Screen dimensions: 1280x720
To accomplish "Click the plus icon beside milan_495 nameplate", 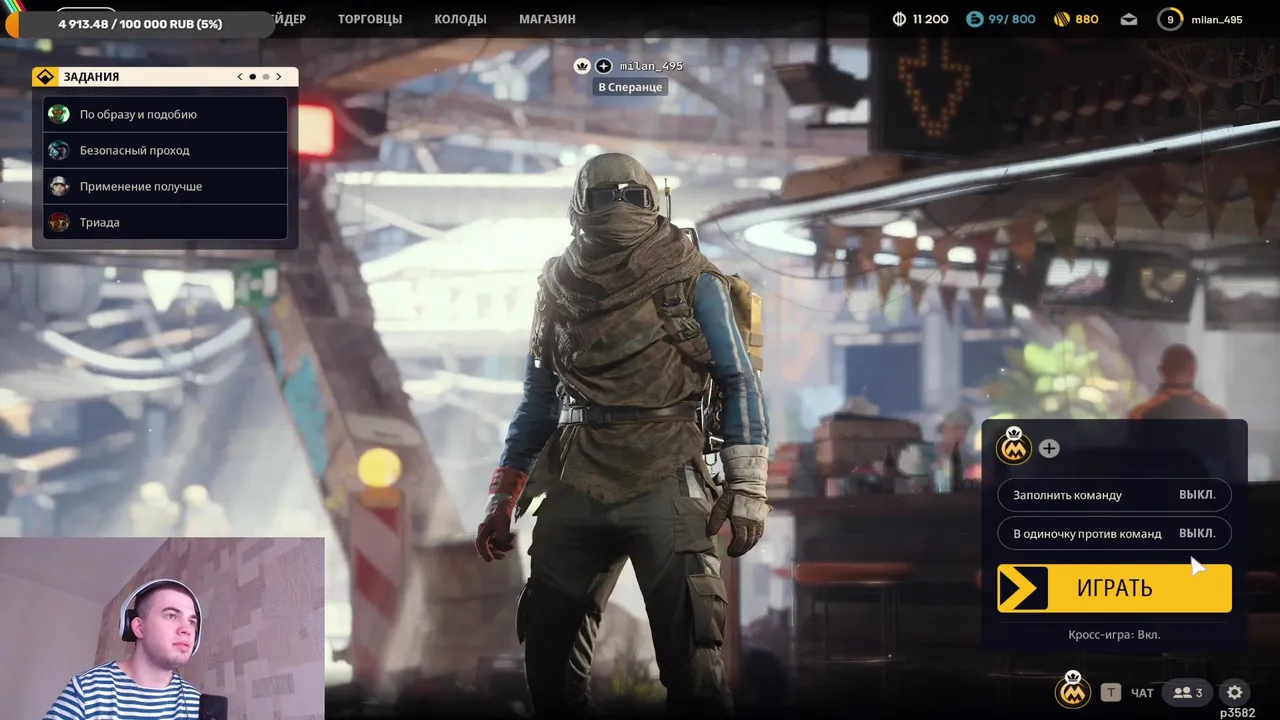I will point(604,66).
